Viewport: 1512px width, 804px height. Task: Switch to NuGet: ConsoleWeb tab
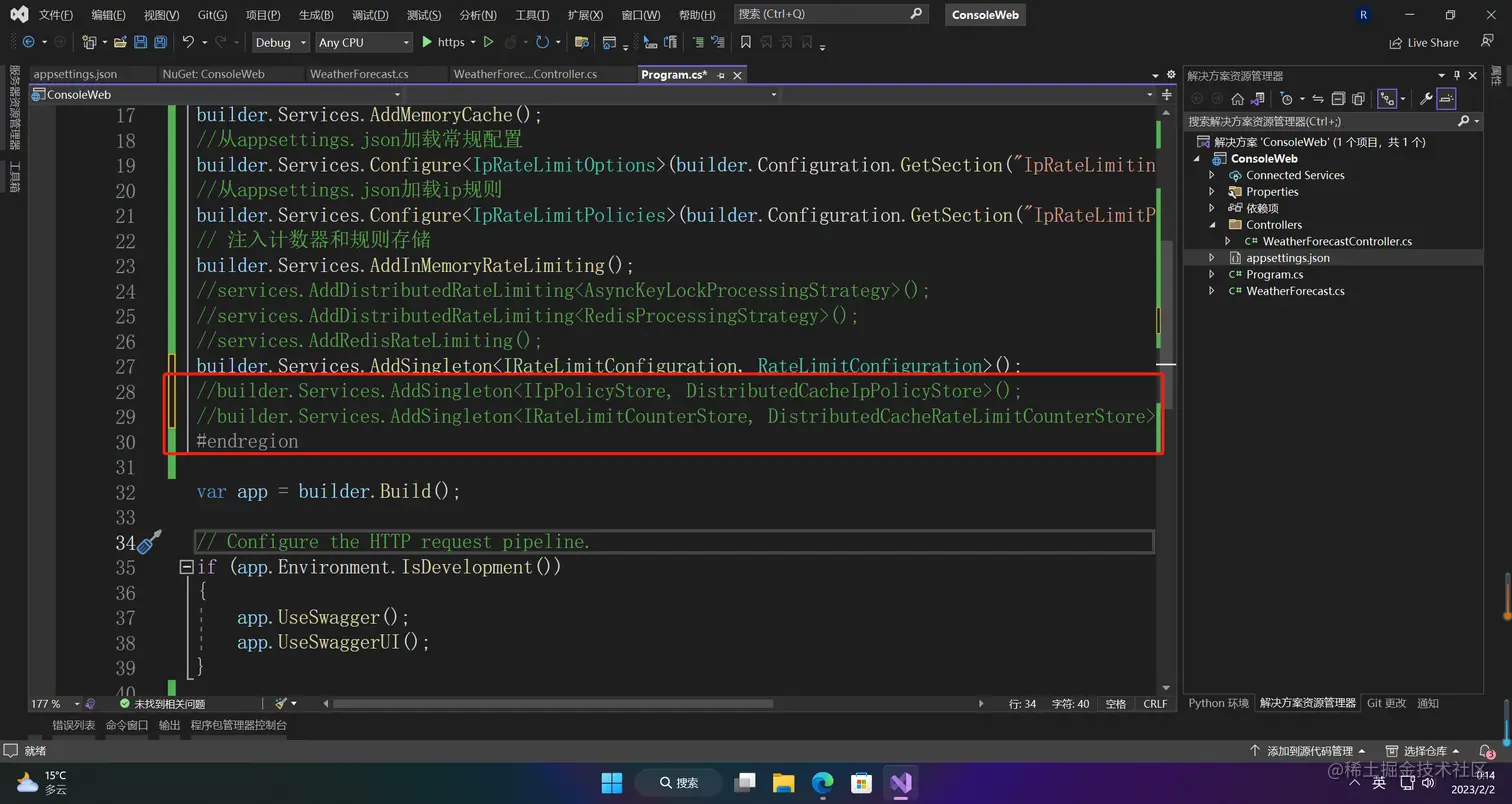(x=213, y=74)
